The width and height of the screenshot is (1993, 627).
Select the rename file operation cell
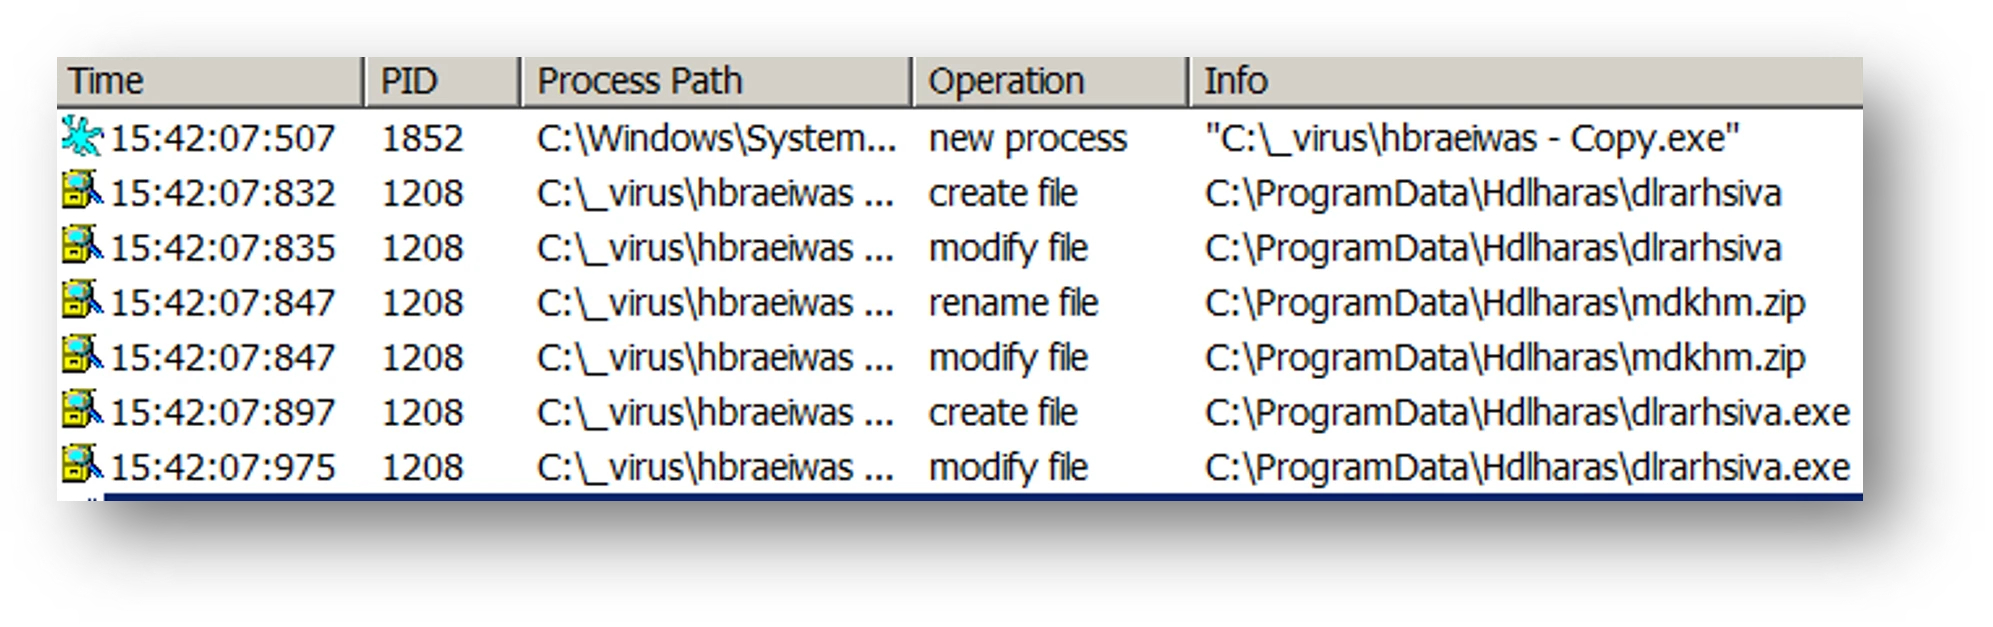tap(1013, 303)
